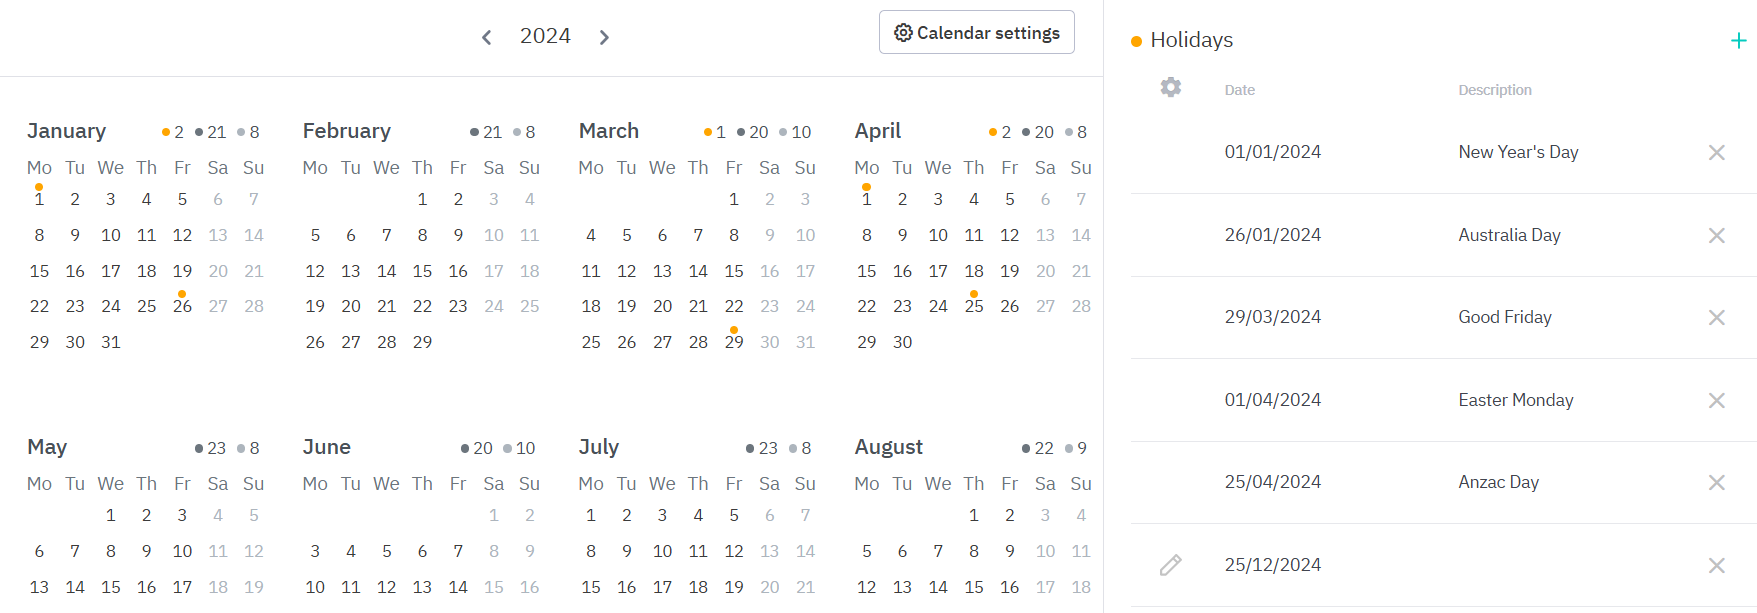
Task: Click April 25 in the calendar
Action: pyautogui.click(x=974, y=306)
